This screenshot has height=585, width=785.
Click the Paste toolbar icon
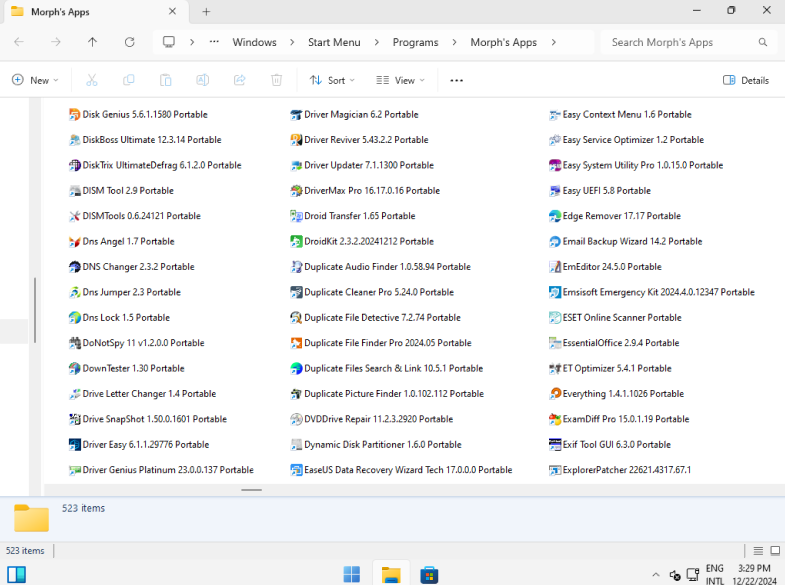coord(166,80)
